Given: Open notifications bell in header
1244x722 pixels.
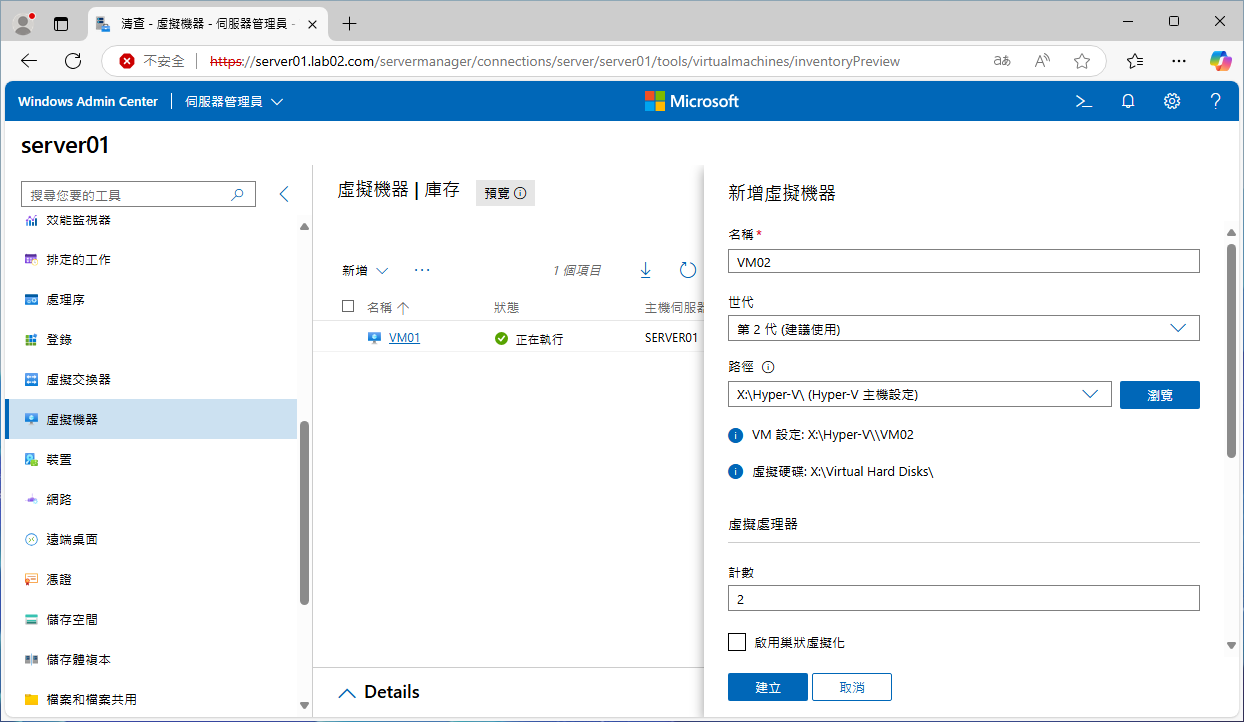Looking at the screenshot, I should pos(1128,101).
